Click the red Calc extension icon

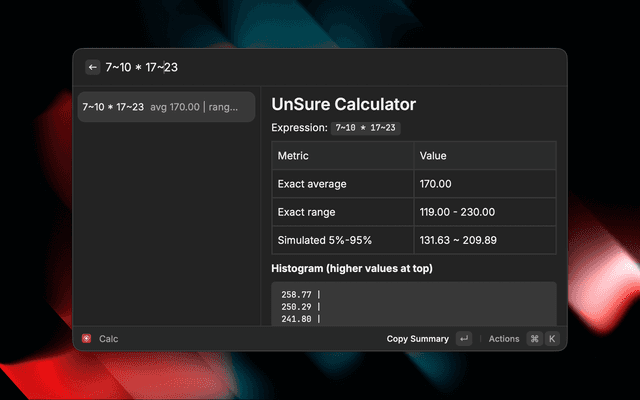[87, 339]
